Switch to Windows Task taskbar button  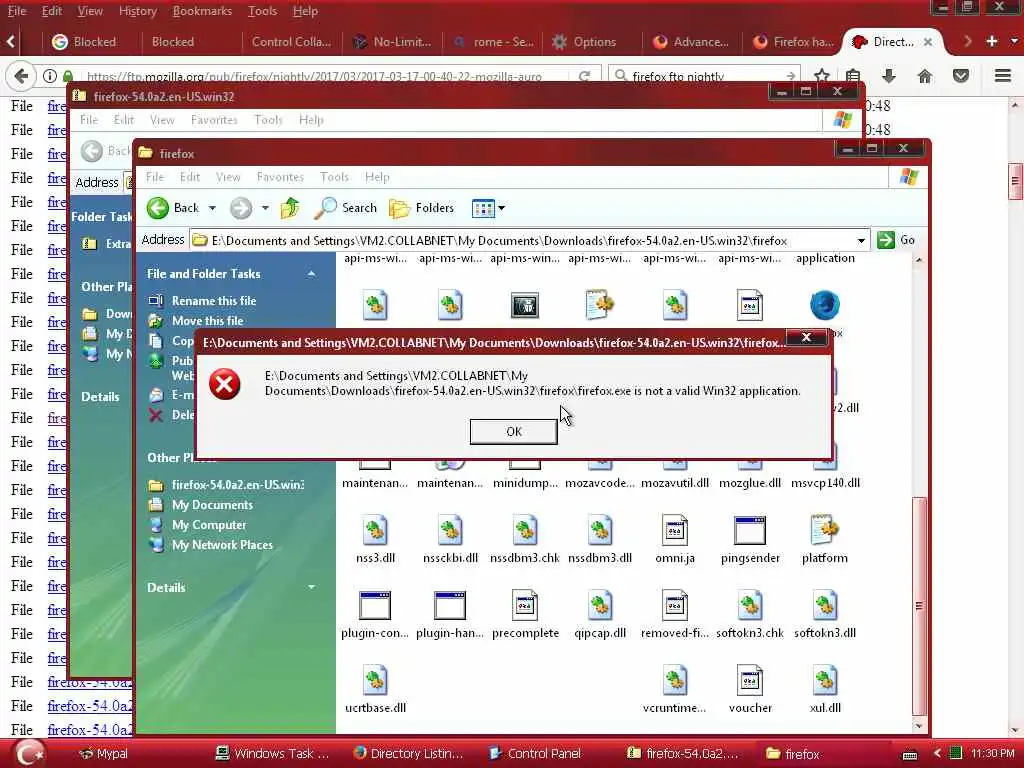pos(273,753)
